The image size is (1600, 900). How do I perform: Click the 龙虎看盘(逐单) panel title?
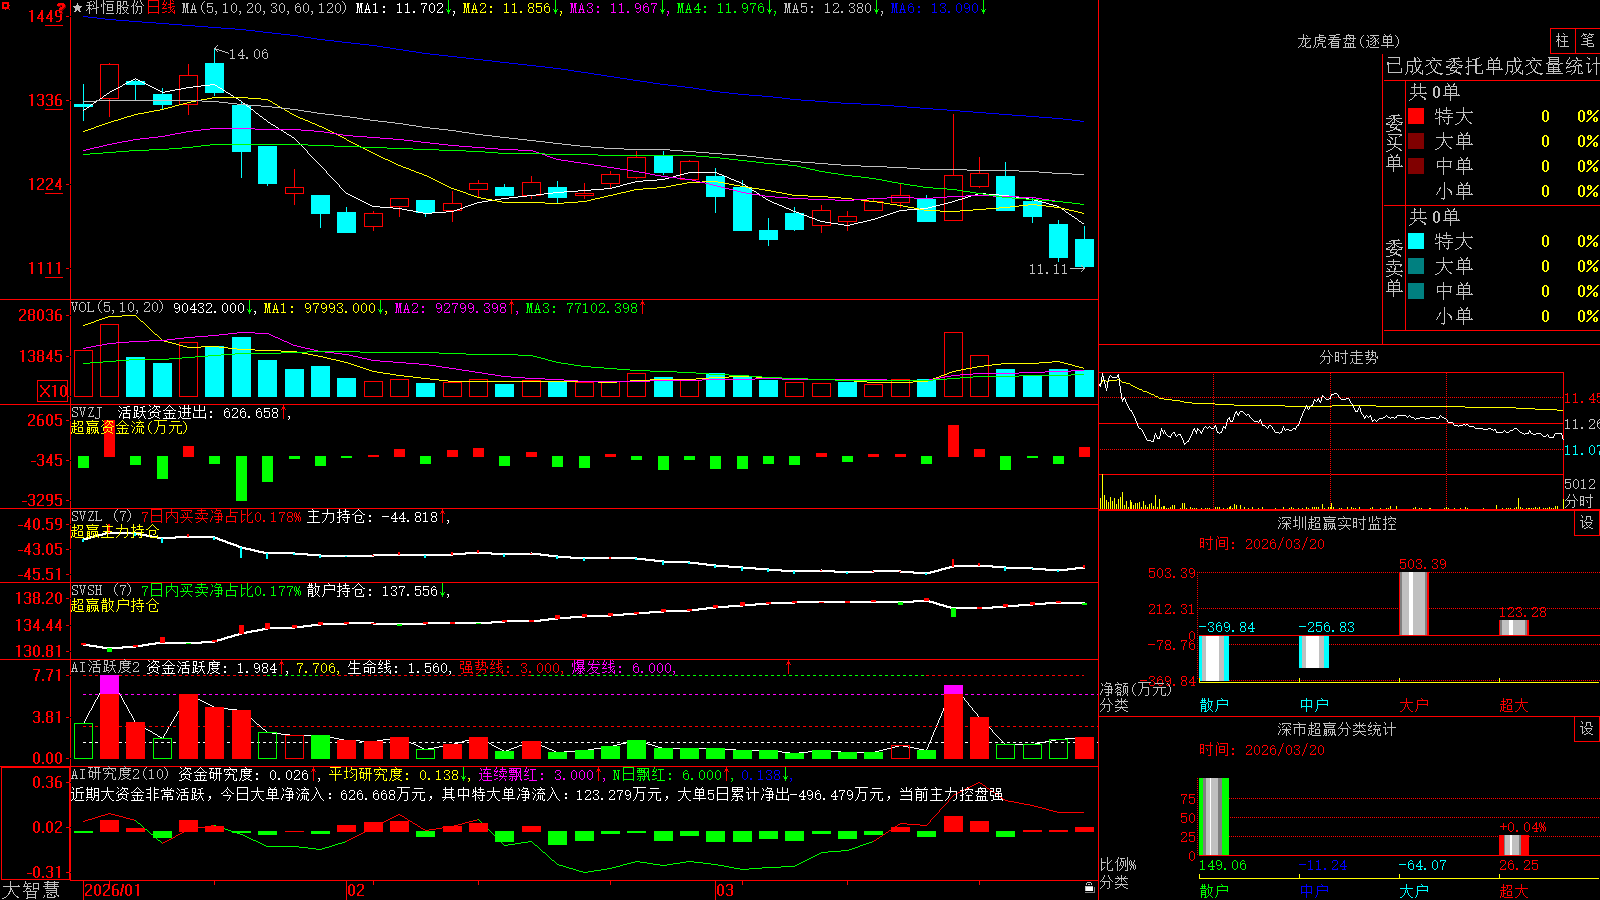[x=1348, y=41]
